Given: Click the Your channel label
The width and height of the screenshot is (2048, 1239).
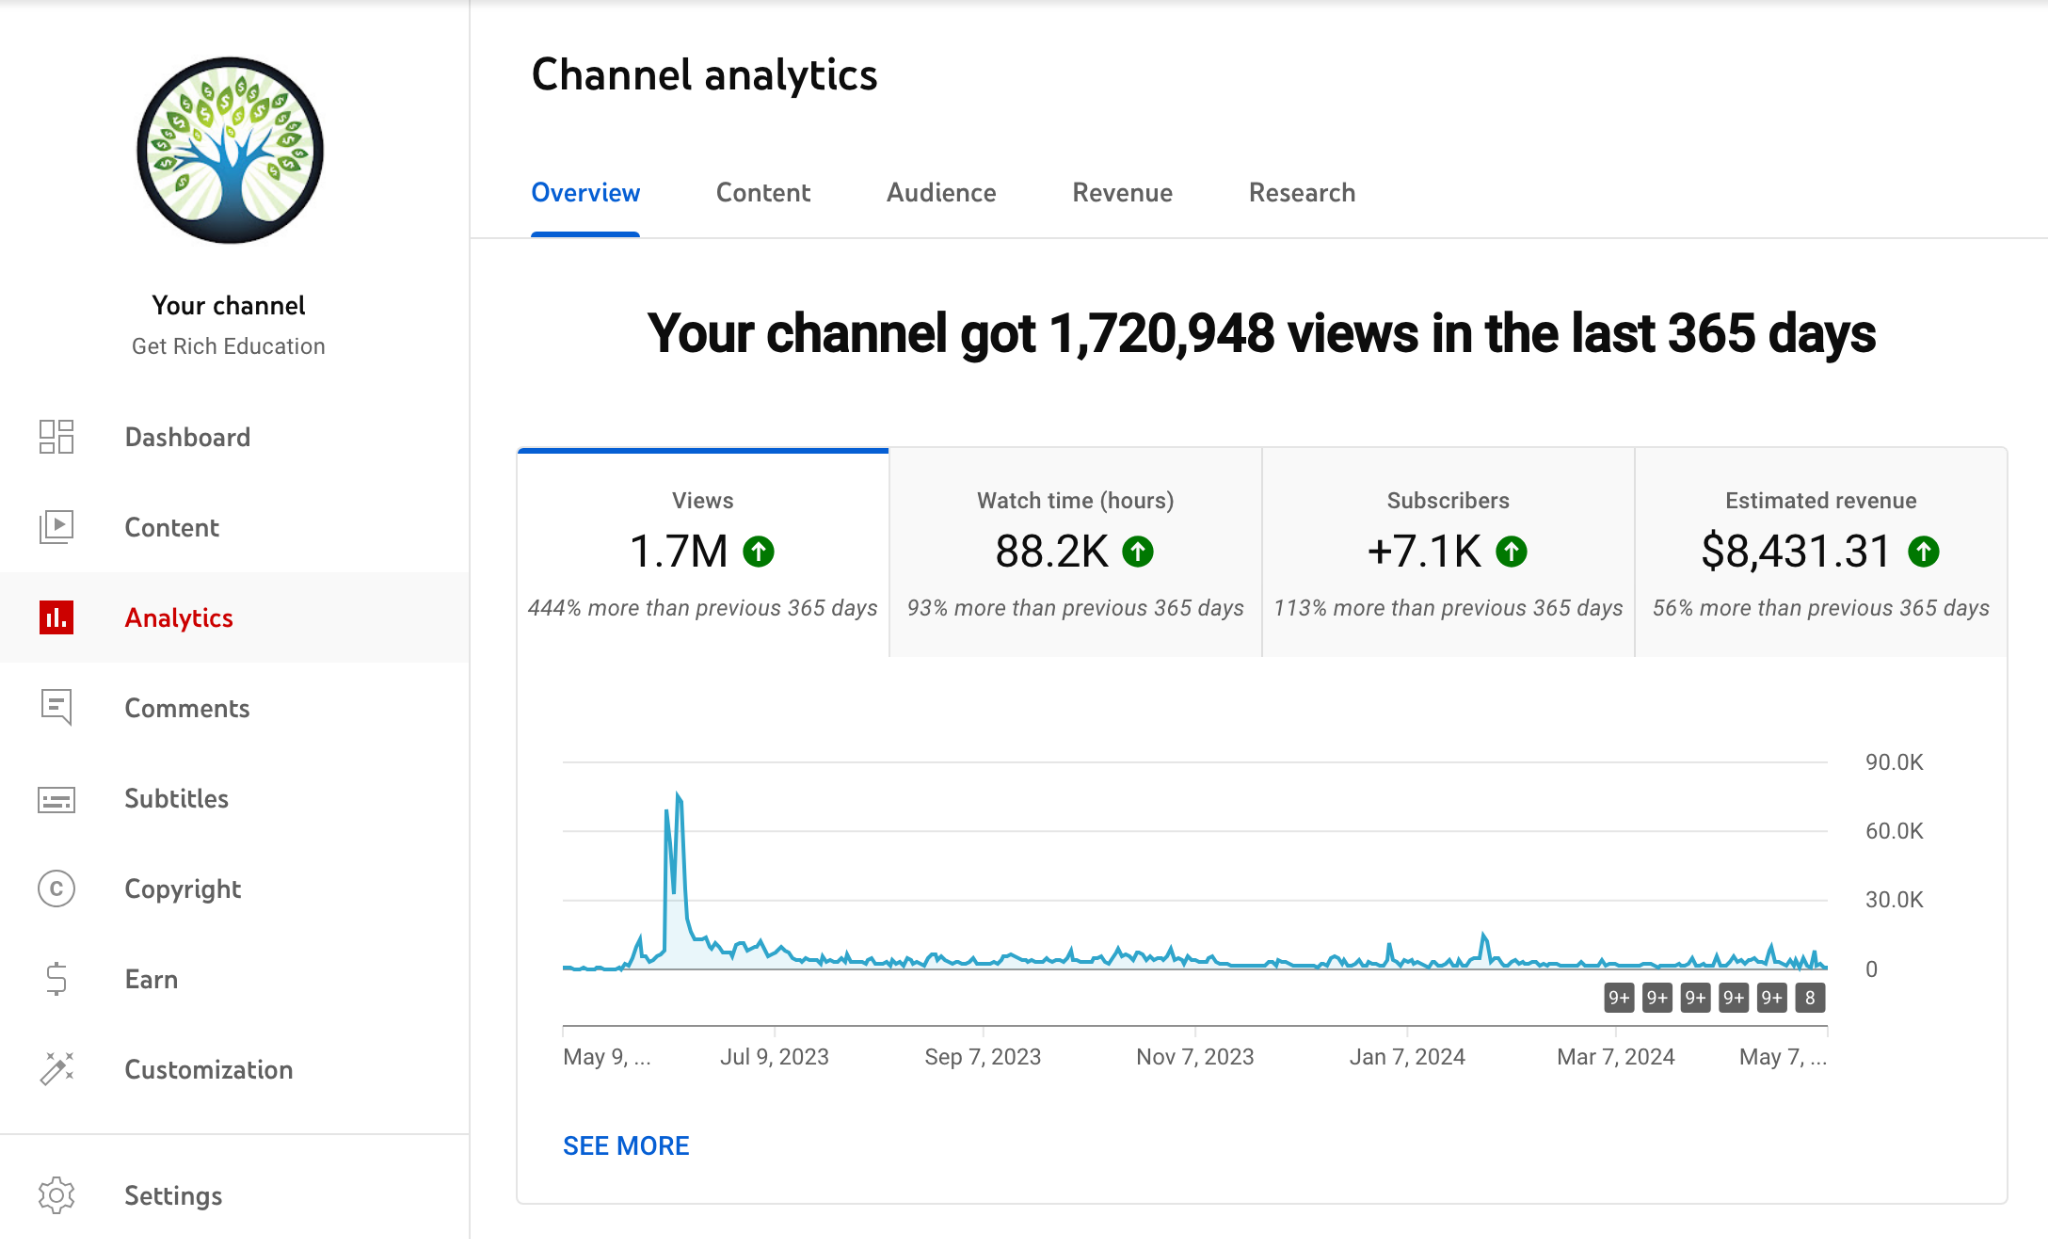Looking at the screenshot, I should point(228,305).
